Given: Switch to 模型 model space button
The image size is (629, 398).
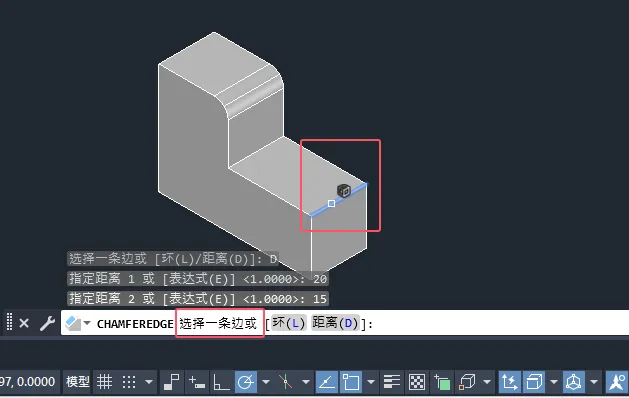Looking at the screenshot, I should [77, 382].
